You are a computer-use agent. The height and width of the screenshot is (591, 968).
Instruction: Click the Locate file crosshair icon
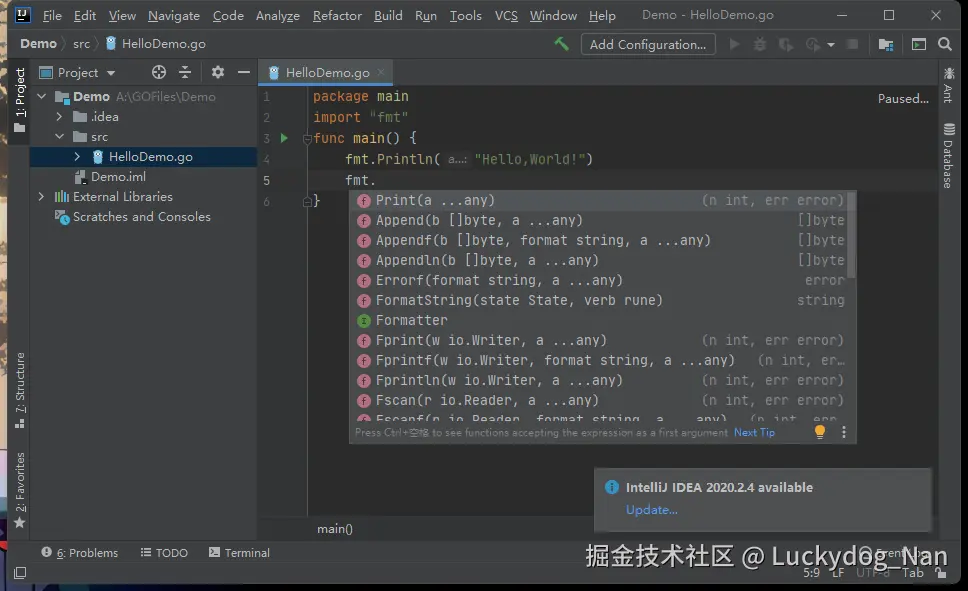[x=159, y=72]
